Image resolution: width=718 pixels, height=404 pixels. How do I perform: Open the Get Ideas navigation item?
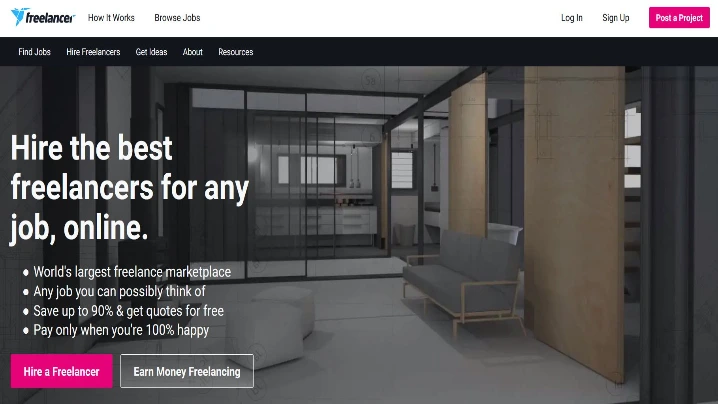152,52
